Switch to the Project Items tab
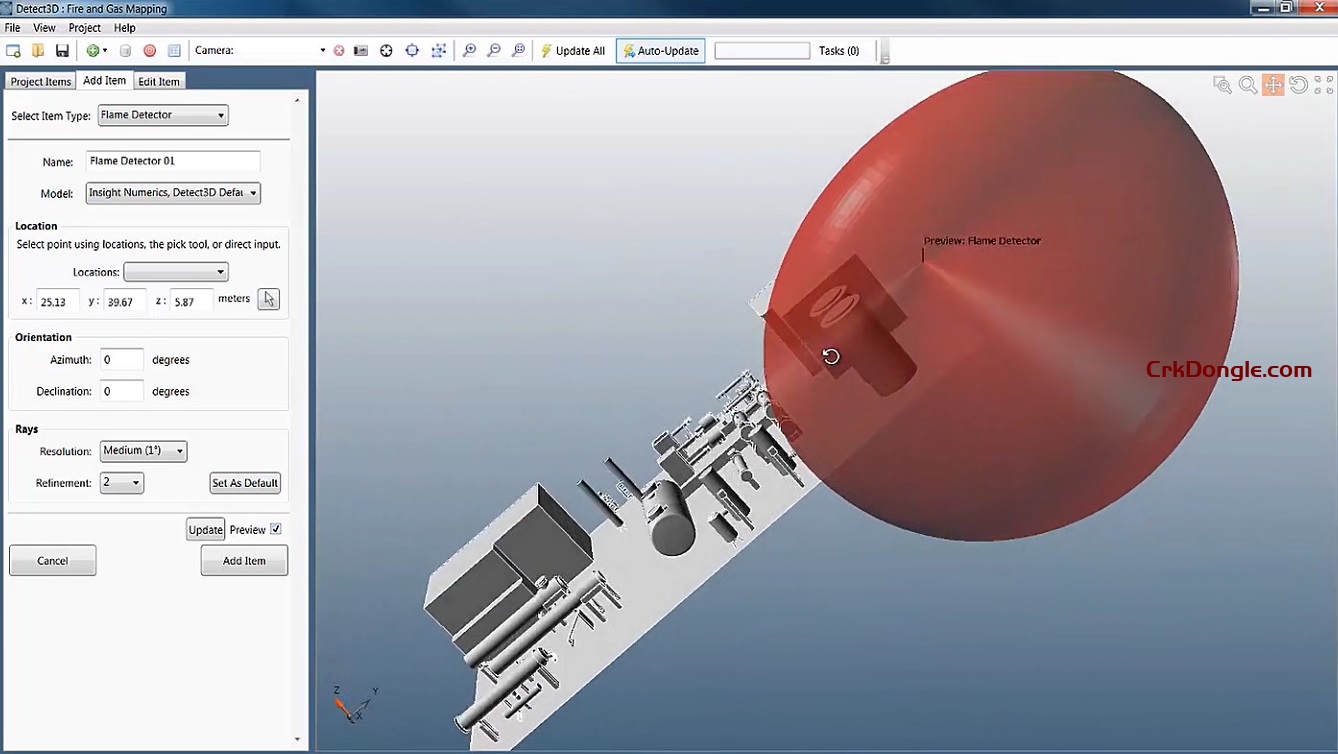Screen dimensions: 1338x754 [x=39, y=81]
